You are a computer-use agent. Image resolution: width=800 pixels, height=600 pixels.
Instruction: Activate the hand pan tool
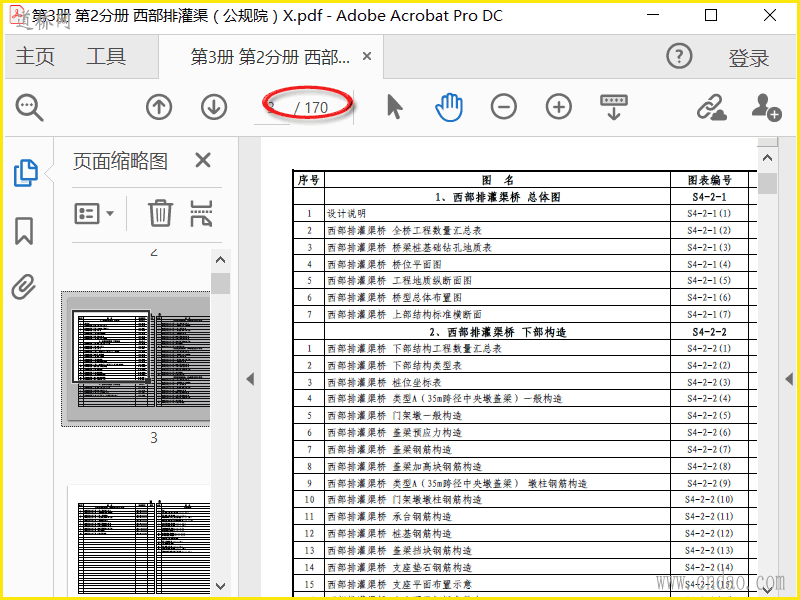449,107
